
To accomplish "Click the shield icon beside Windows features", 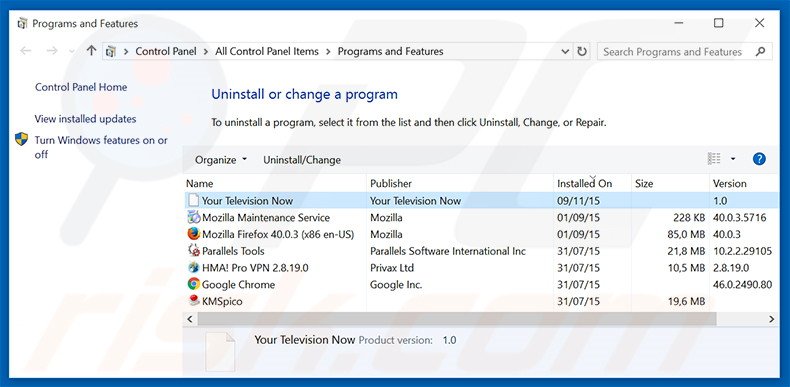I will click(21, 139).
